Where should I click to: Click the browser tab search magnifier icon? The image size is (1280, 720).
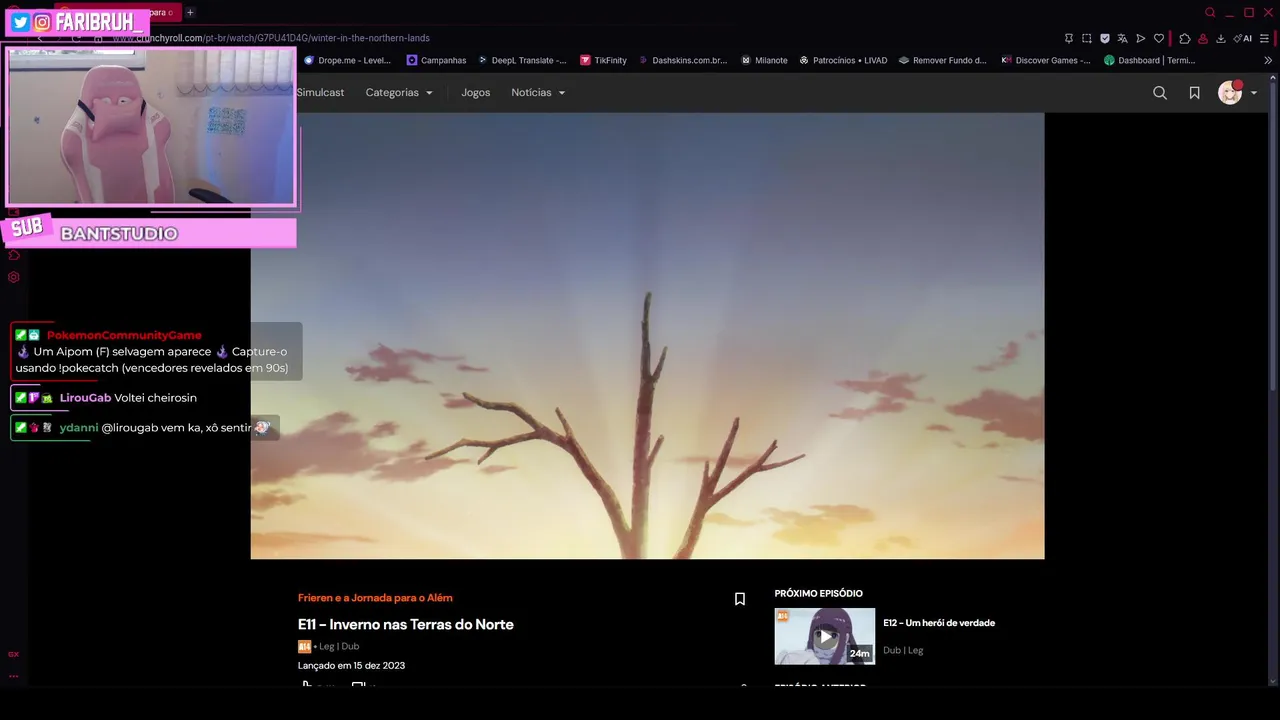pyautogui.click(x=1210, y=12)
